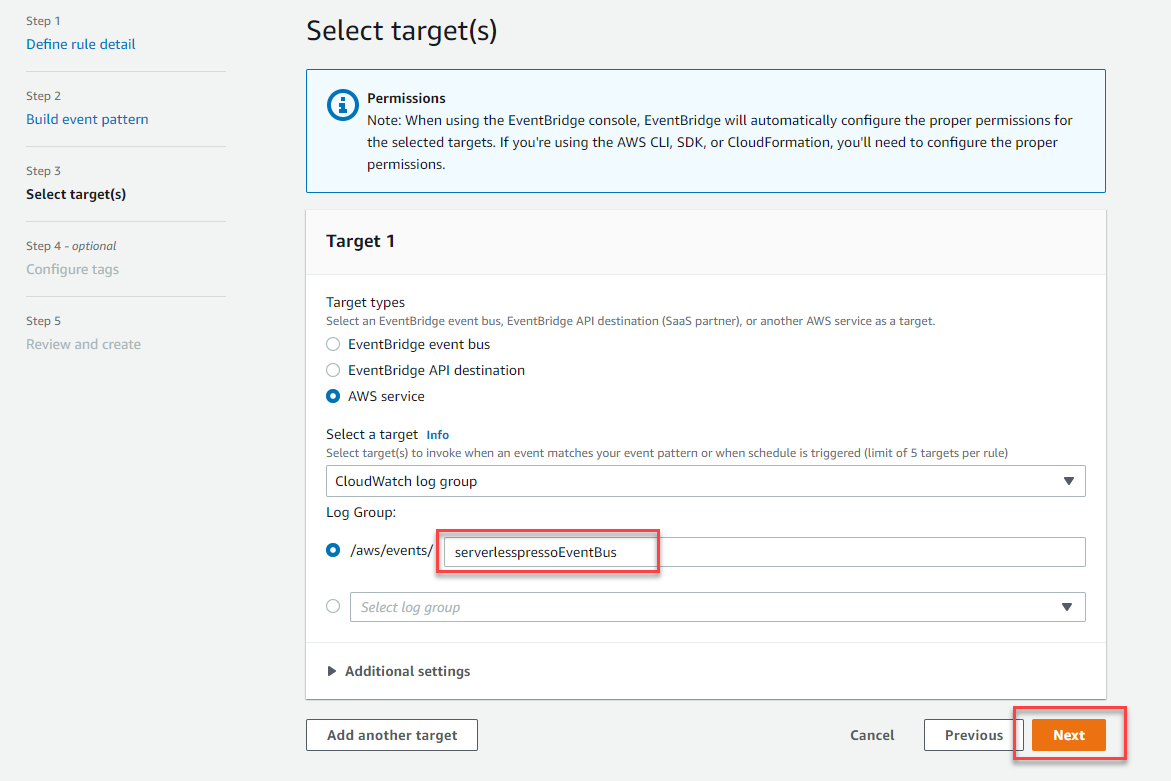1171x781 pixels.
Task: Go to Build event pattern step
Action: 87,119
